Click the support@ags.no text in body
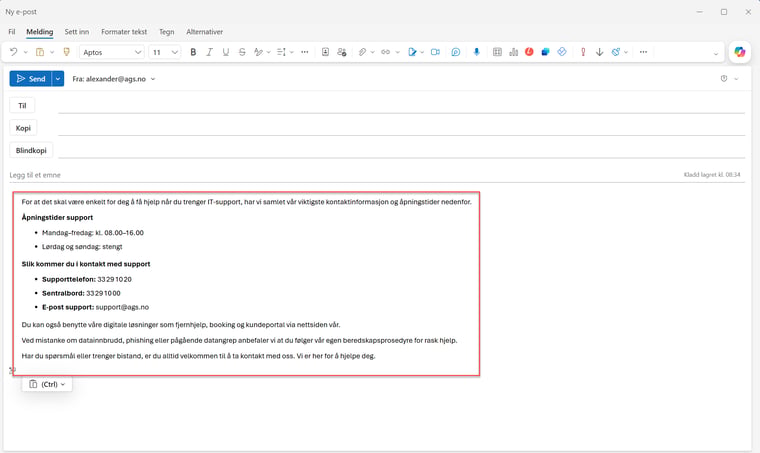 click(122, 307)
